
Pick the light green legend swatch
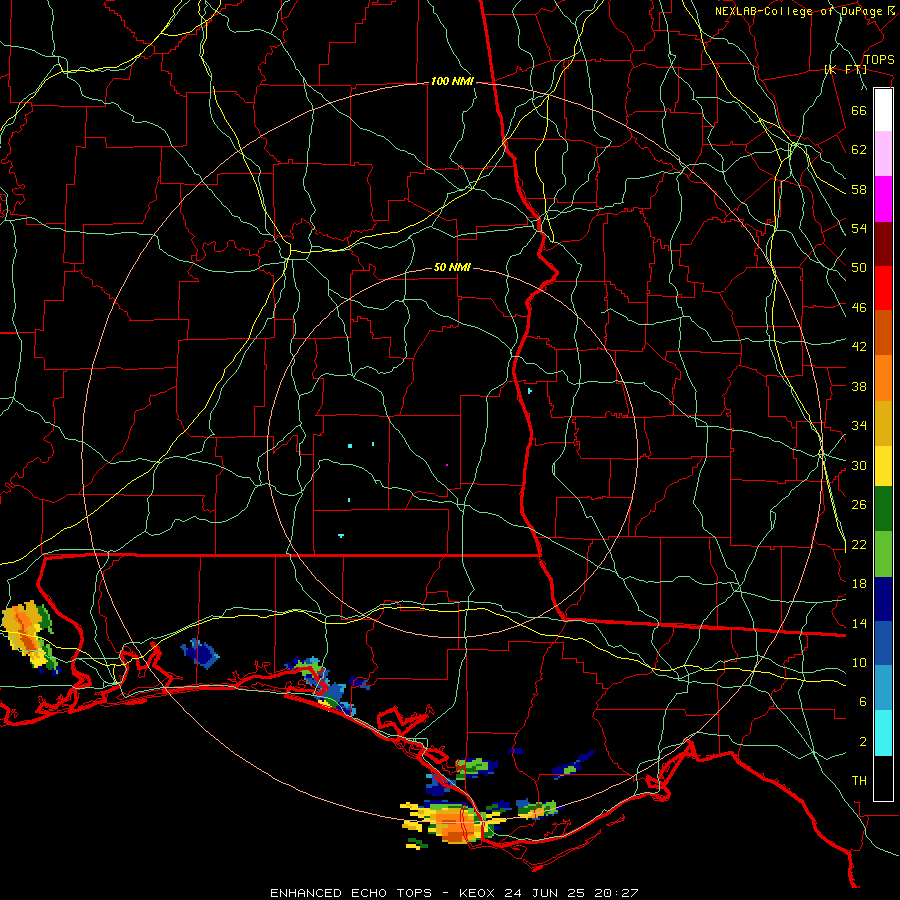[x=883, y=554]
